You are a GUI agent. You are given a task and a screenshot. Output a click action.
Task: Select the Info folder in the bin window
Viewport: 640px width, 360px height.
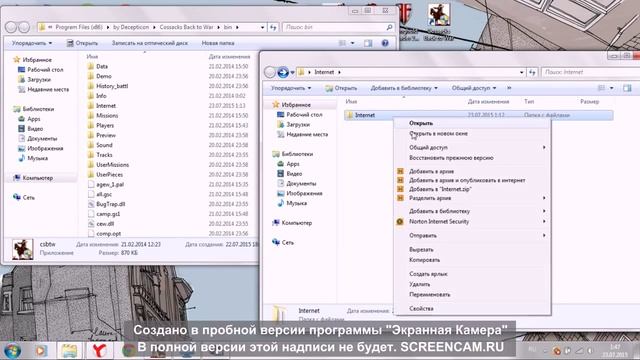(x=101, y=96)
